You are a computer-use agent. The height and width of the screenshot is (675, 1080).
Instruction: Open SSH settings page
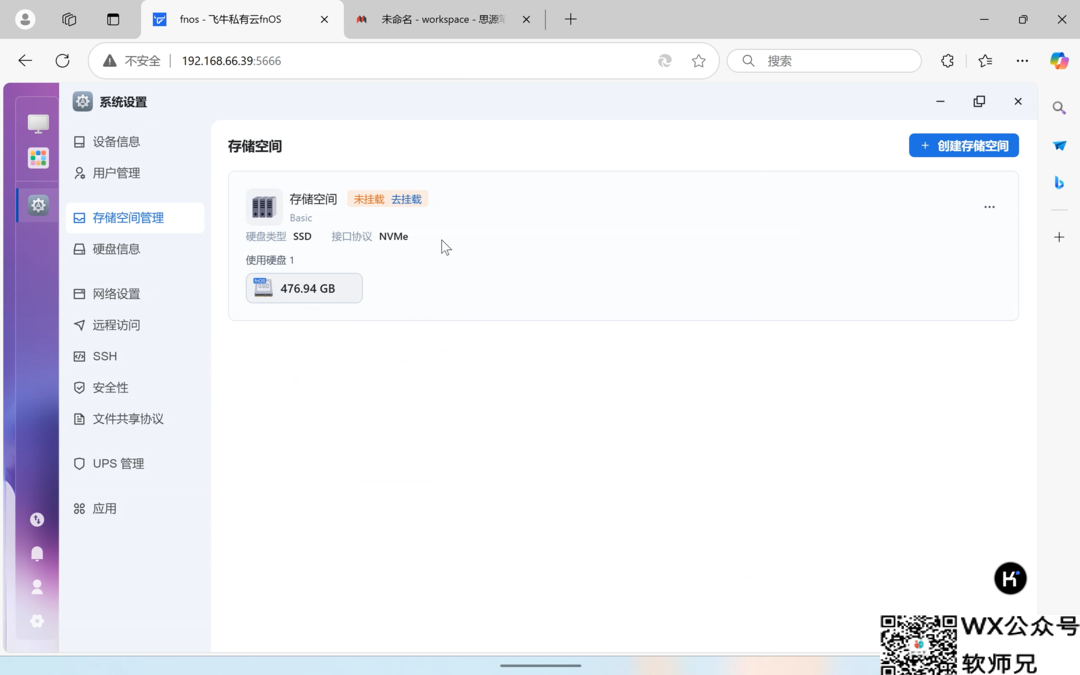pos(135,356)
